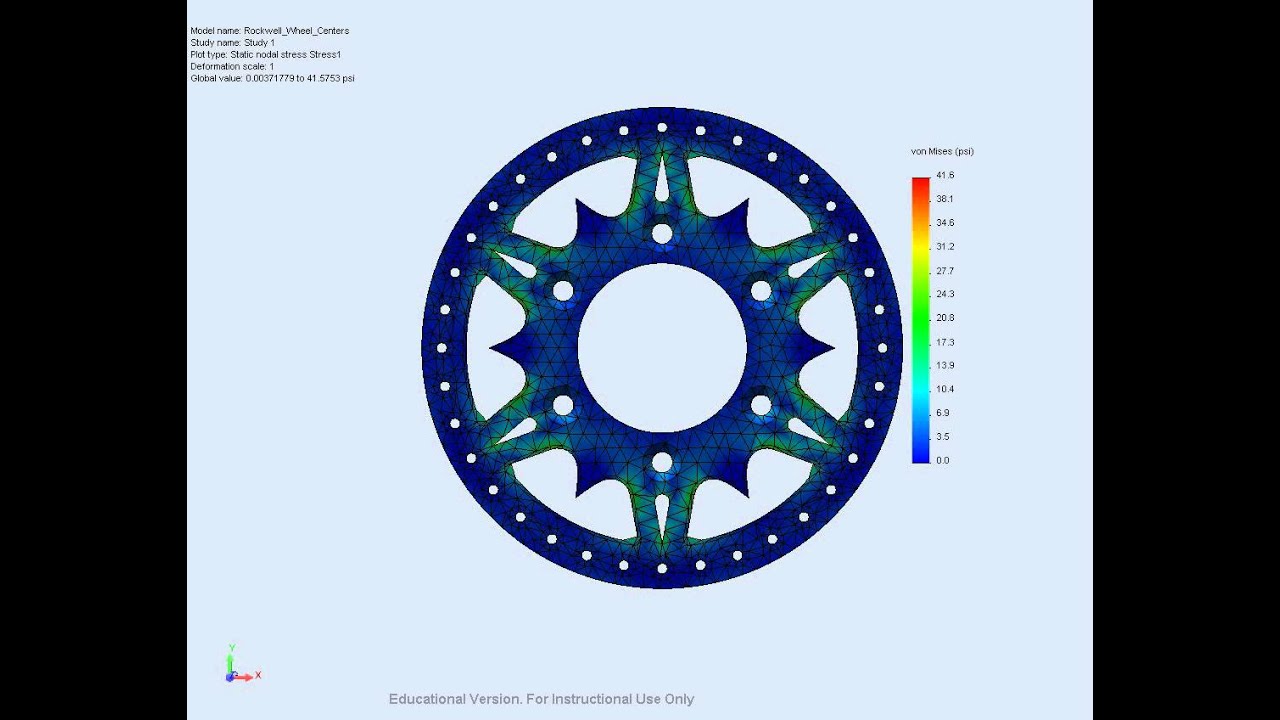This screenshot has width=1280, height=720.
Task: Click the von Mises color legend bar
Action: tap(920, 320)
